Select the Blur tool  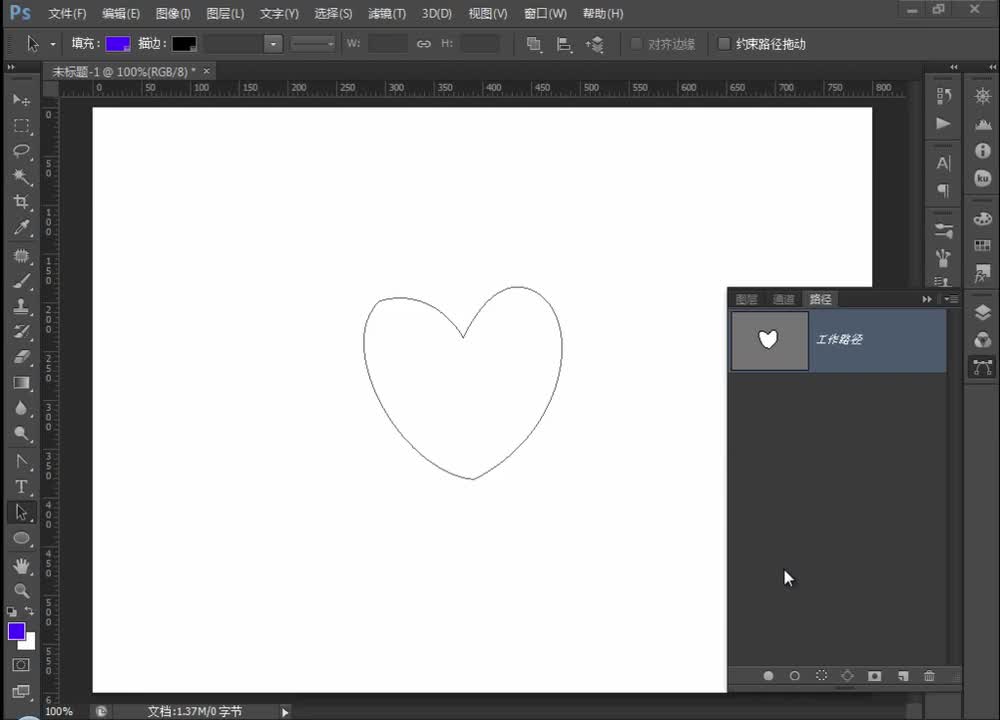pos(21,408)
